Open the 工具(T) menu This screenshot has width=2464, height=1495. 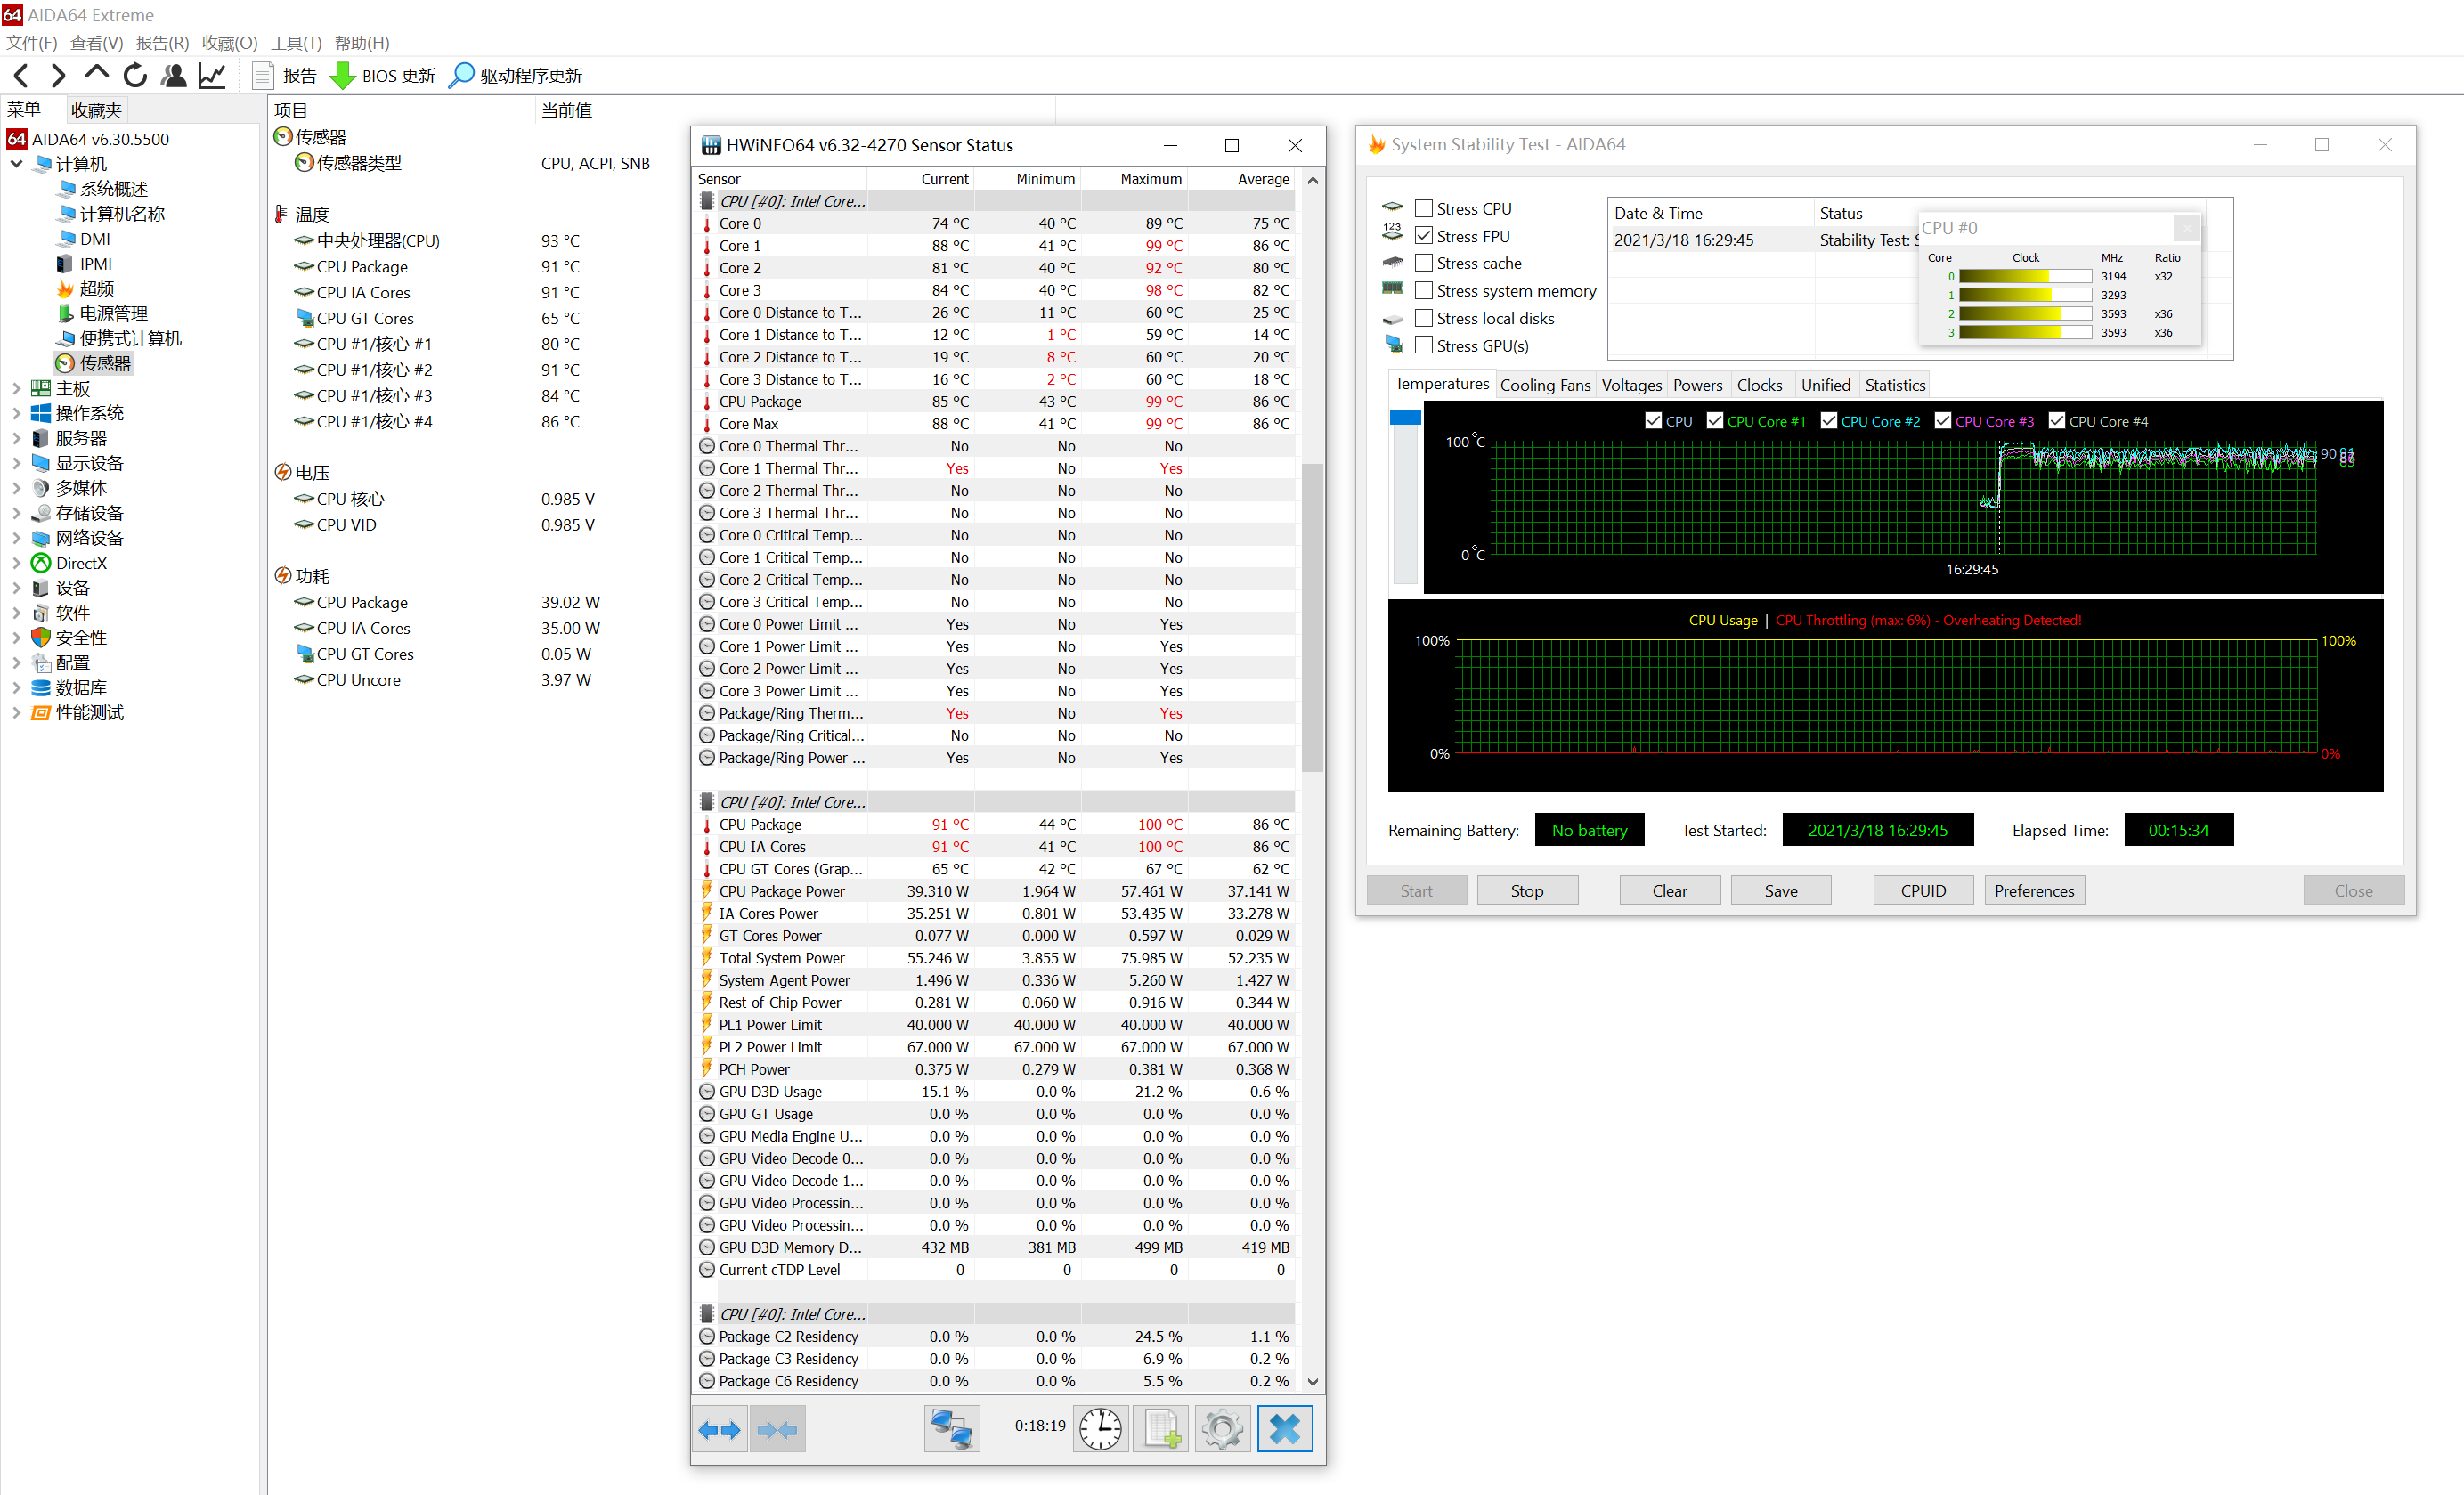[x=296, y=43]
